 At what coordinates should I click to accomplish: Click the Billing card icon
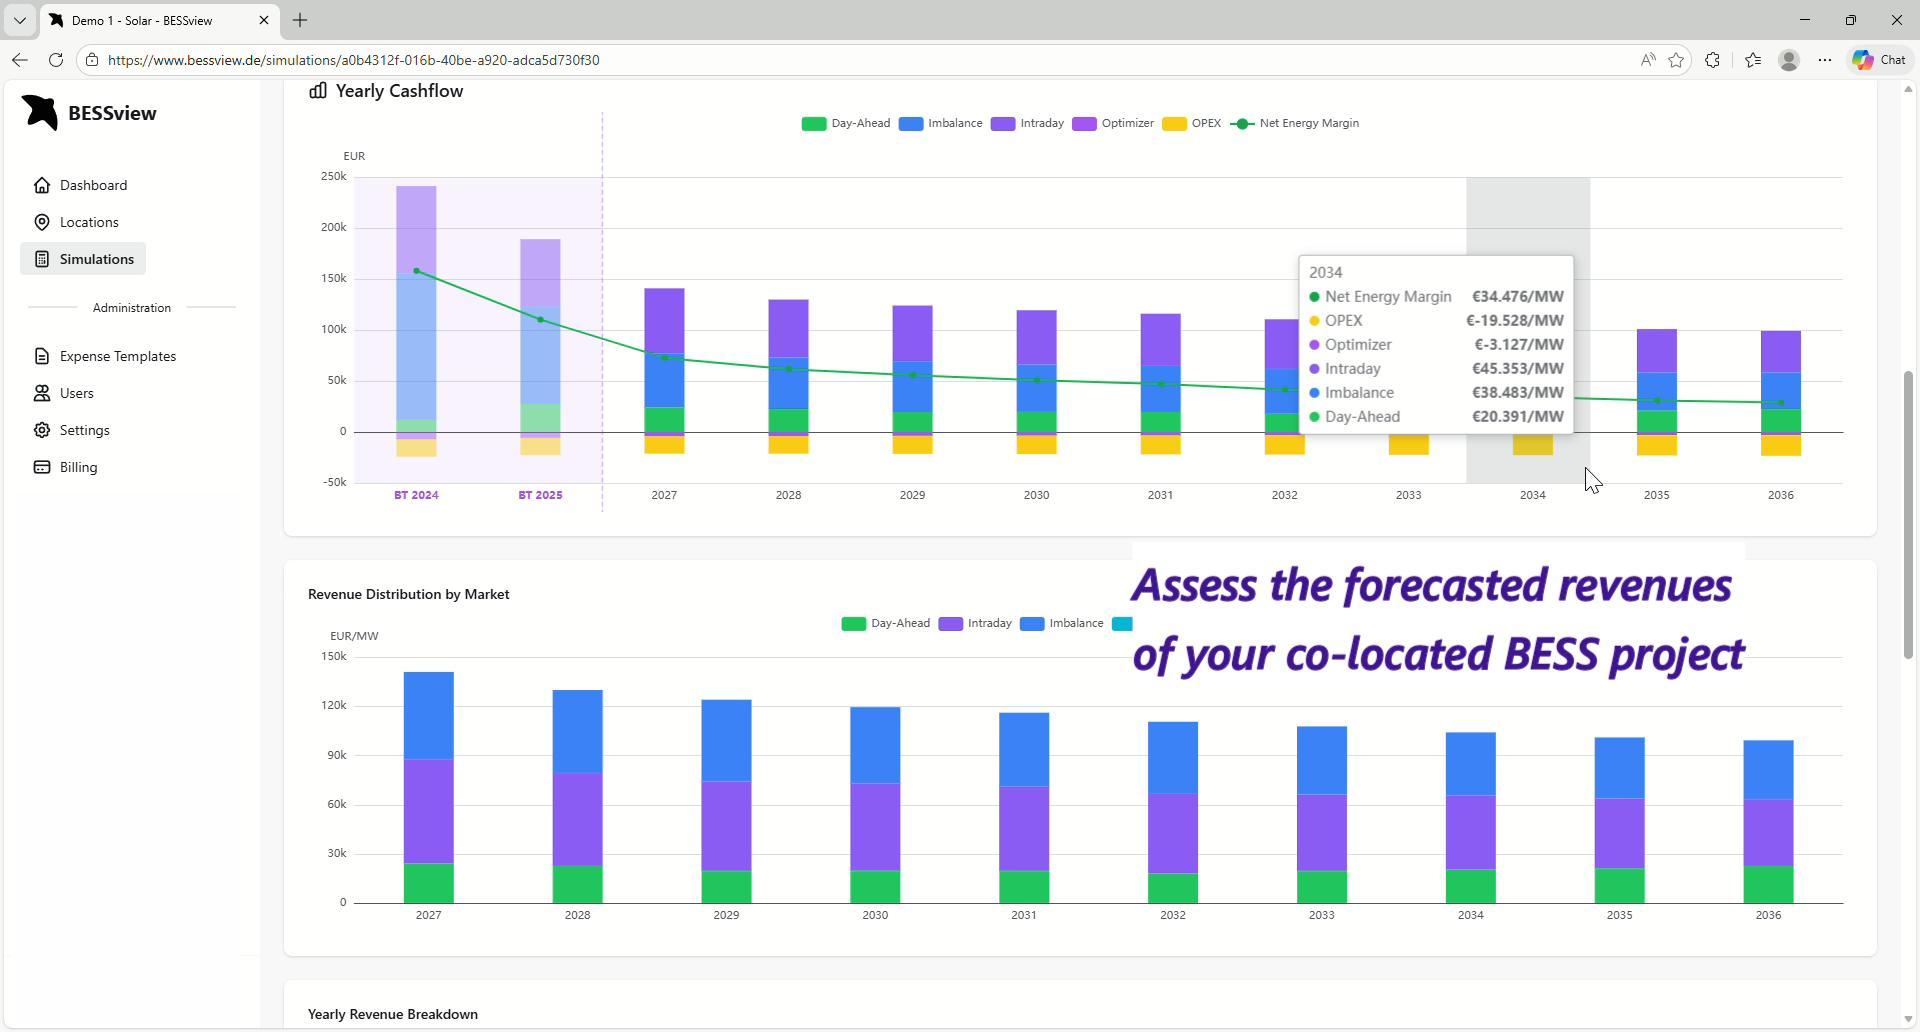42,467
